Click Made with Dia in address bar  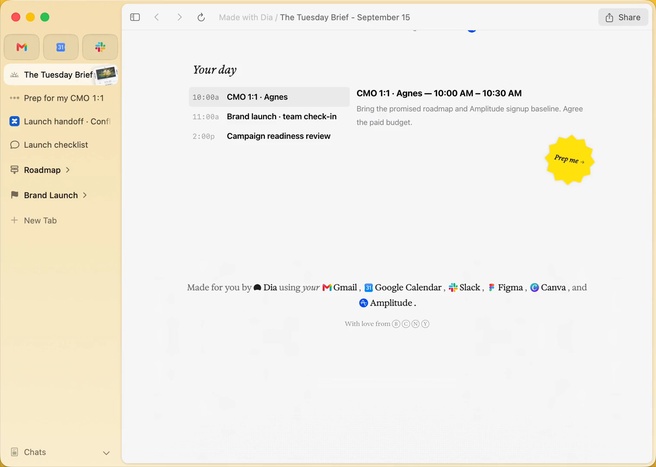[246, 18]
